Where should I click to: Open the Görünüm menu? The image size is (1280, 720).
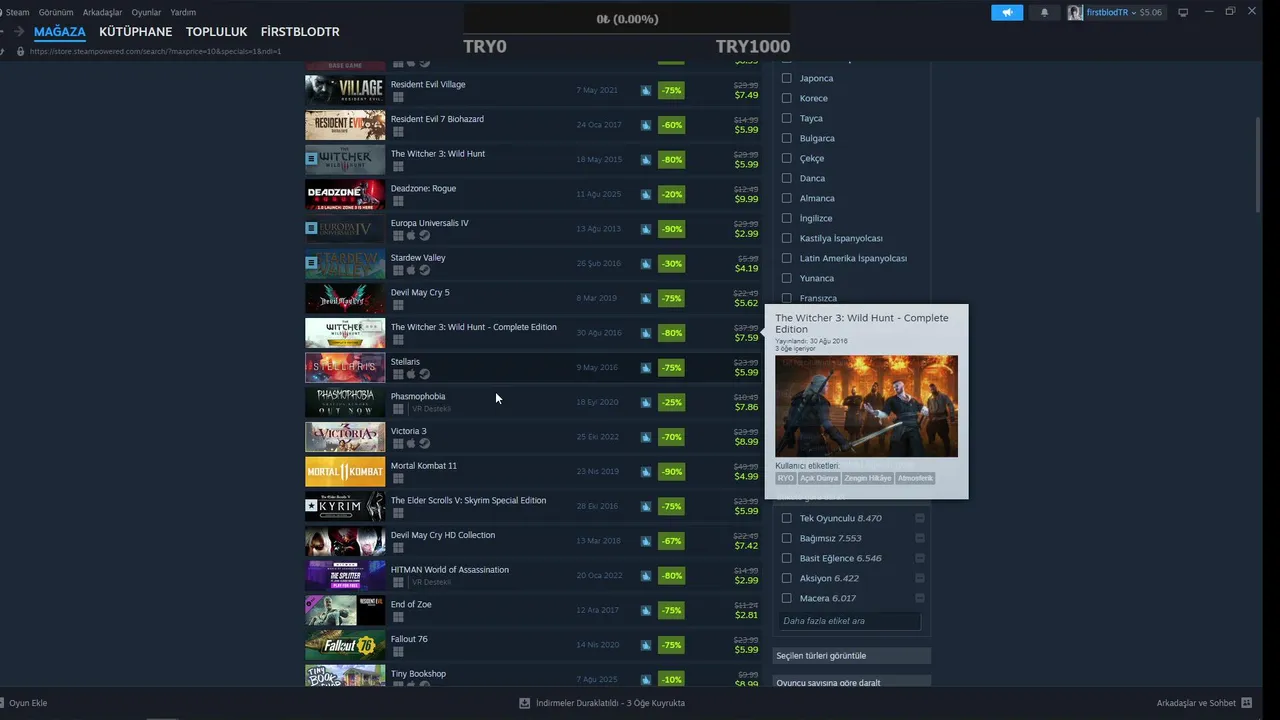[56, 12]
